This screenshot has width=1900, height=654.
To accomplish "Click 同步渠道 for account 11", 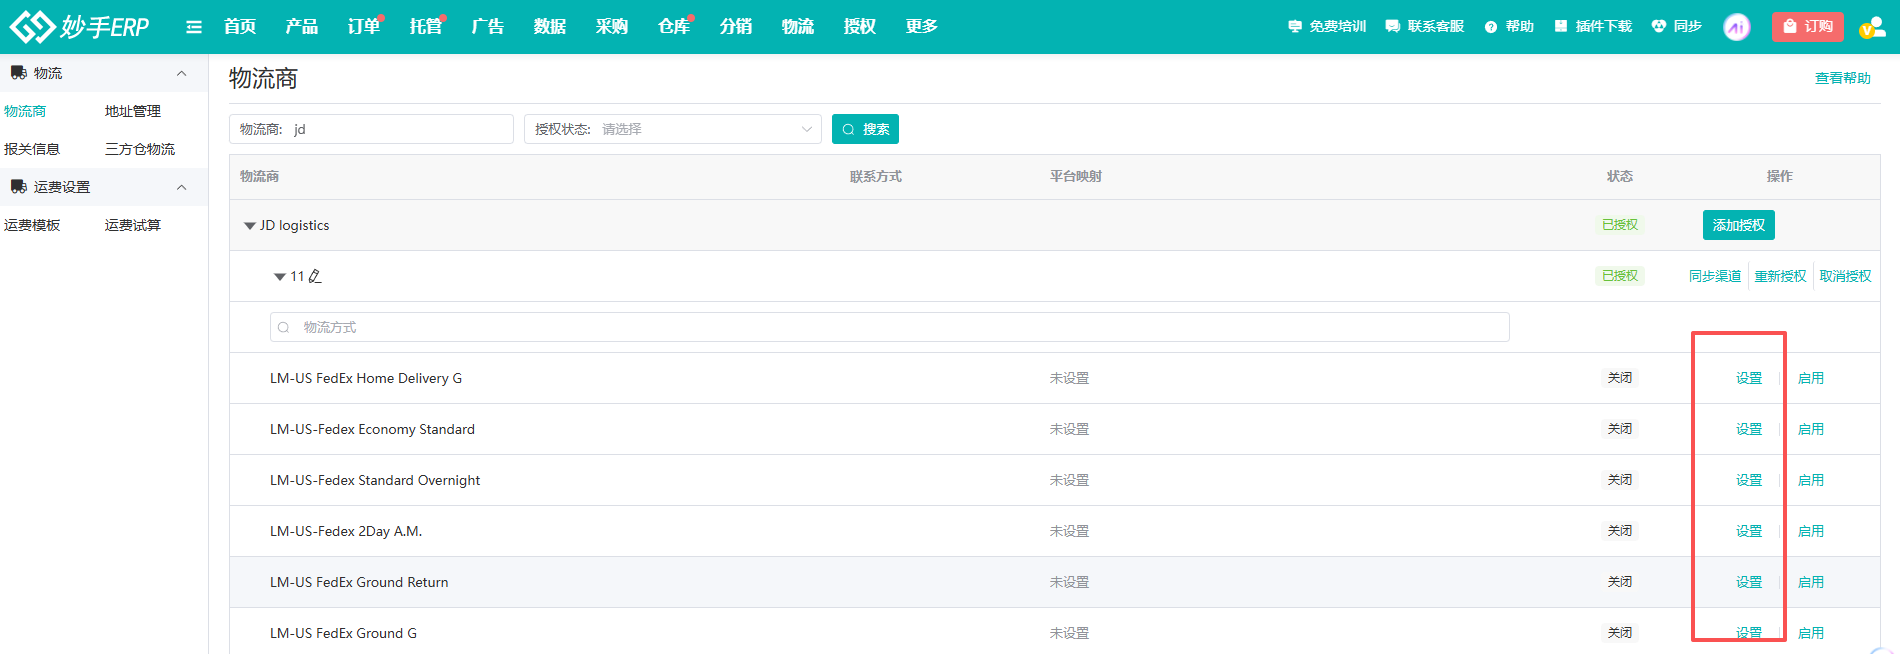I will 1715,276.
